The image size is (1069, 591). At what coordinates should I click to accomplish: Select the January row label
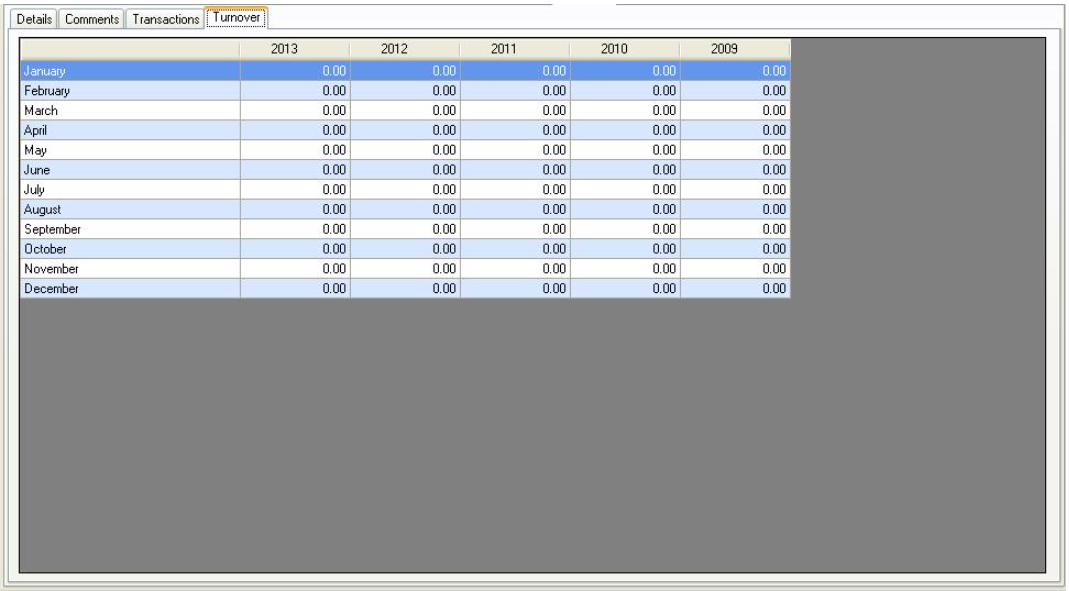click(130, 71)
